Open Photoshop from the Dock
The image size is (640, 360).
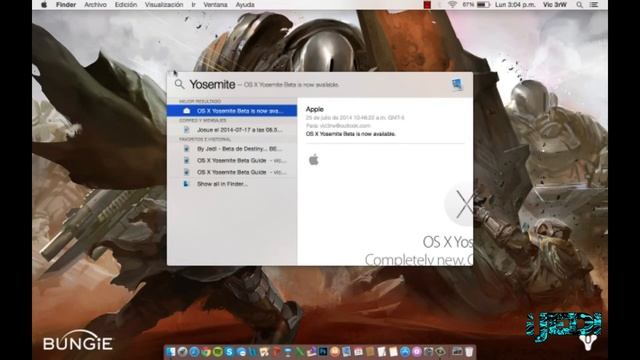(x=323, y=351)
